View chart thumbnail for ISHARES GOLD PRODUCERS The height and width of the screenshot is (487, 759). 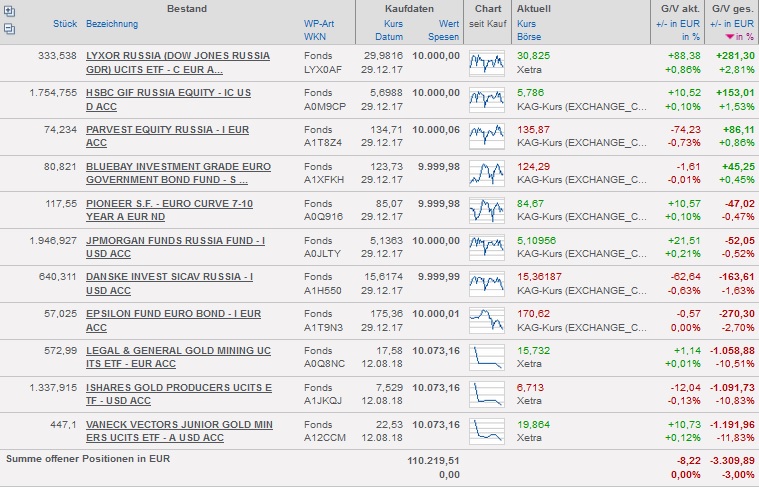[x=486, y=394]
